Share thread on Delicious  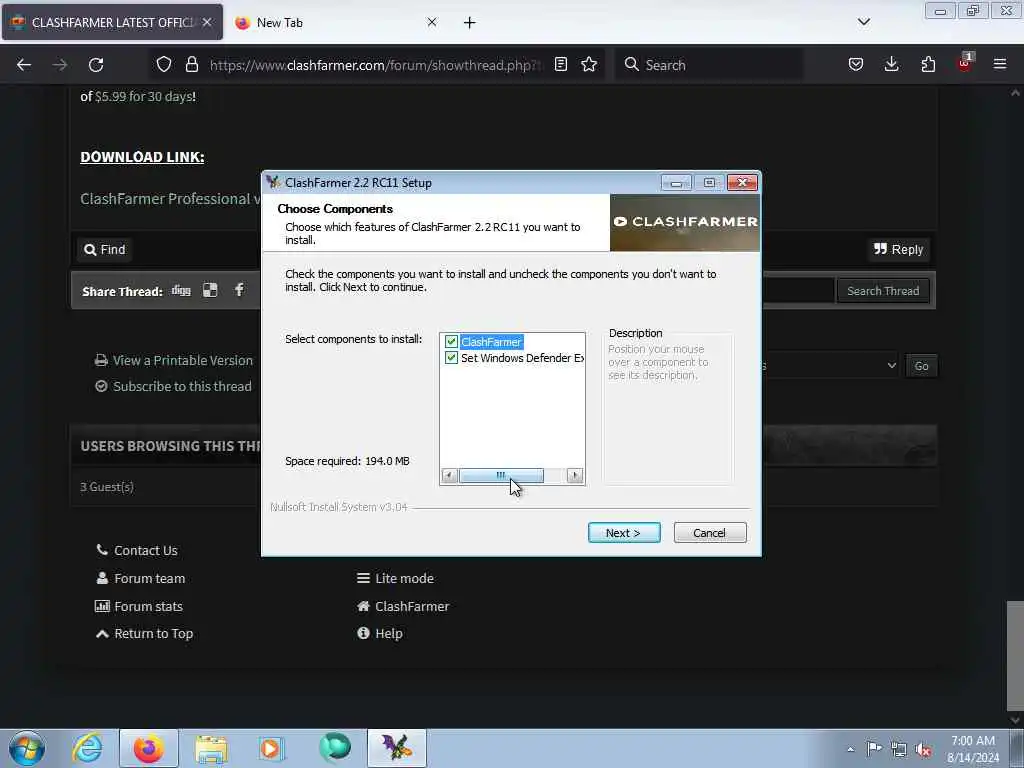coord(210,291)
